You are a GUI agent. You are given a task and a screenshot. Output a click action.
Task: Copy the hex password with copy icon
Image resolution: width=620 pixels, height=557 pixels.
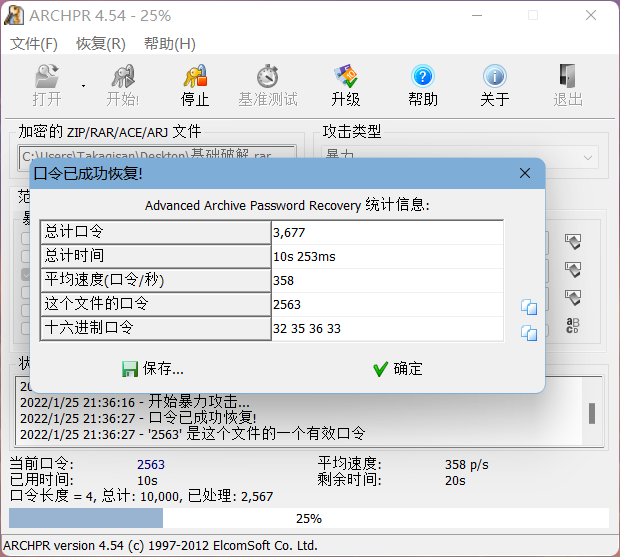click(x=529, y=333)
